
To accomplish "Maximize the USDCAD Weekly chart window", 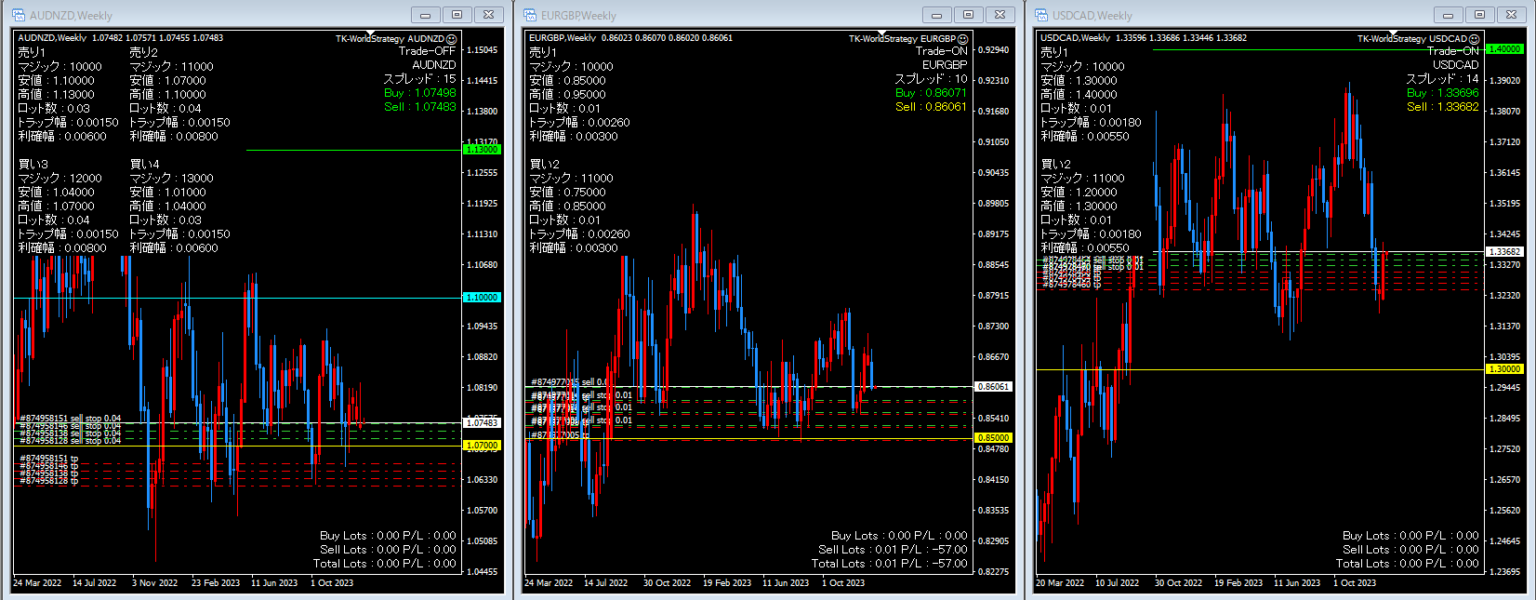I will pyautogui.click(x=1480, y=15).
